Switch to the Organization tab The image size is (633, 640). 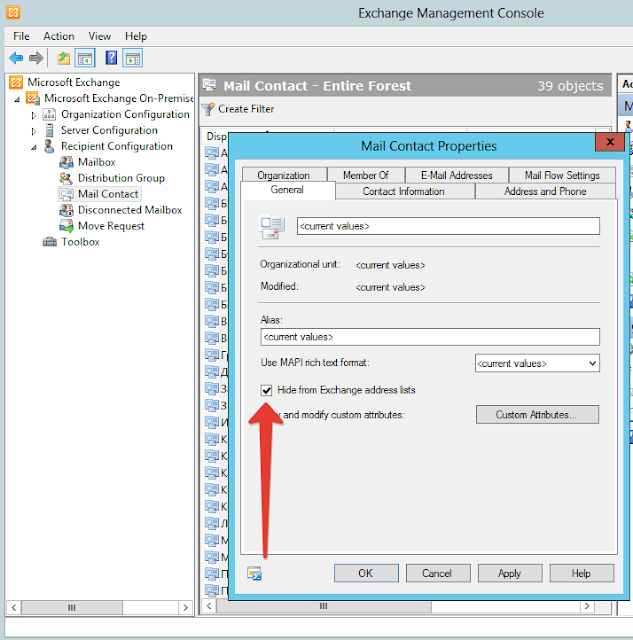[x=284, y=175]
